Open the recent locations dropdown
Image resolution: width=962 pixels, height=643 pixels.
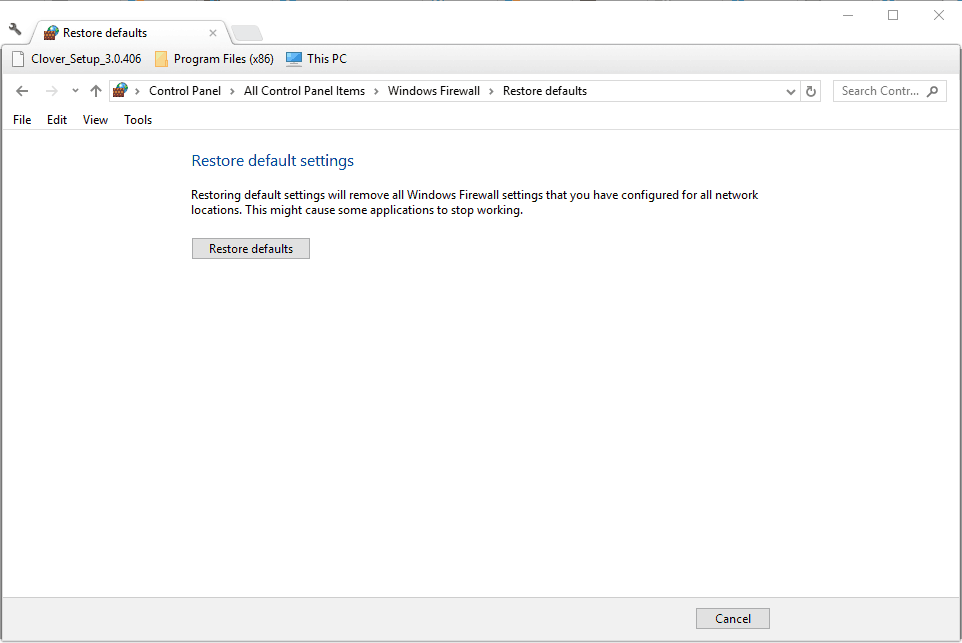coord(75,91)
